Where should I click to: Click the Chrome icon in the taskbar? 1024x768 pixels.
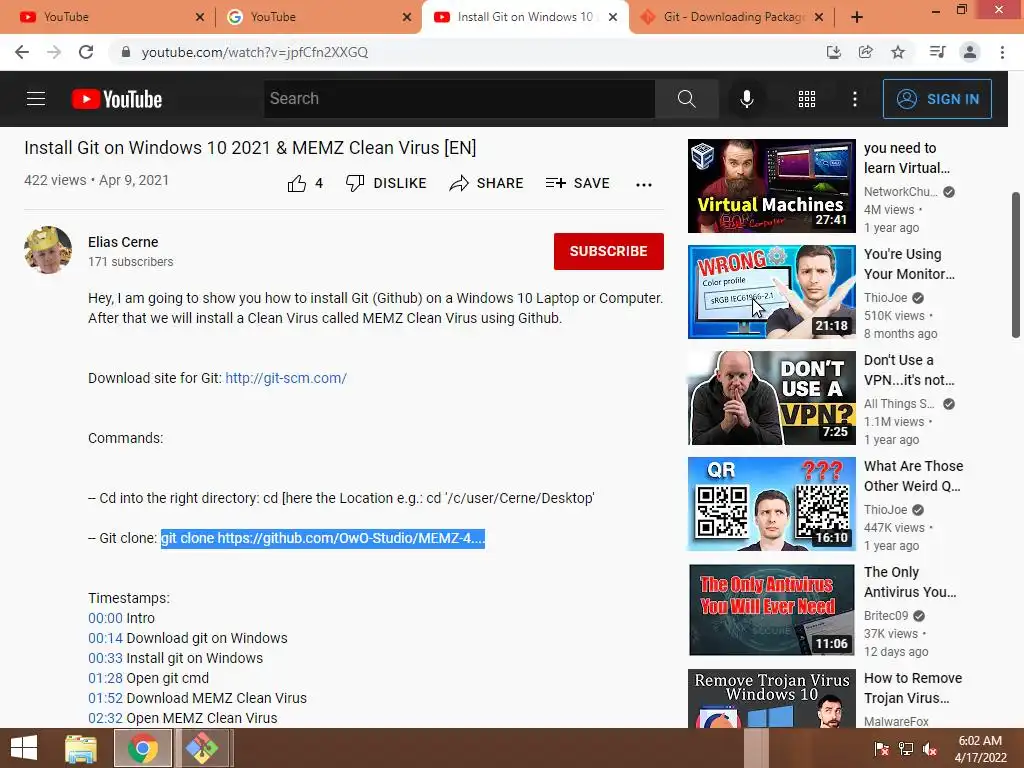click(143, 748)
